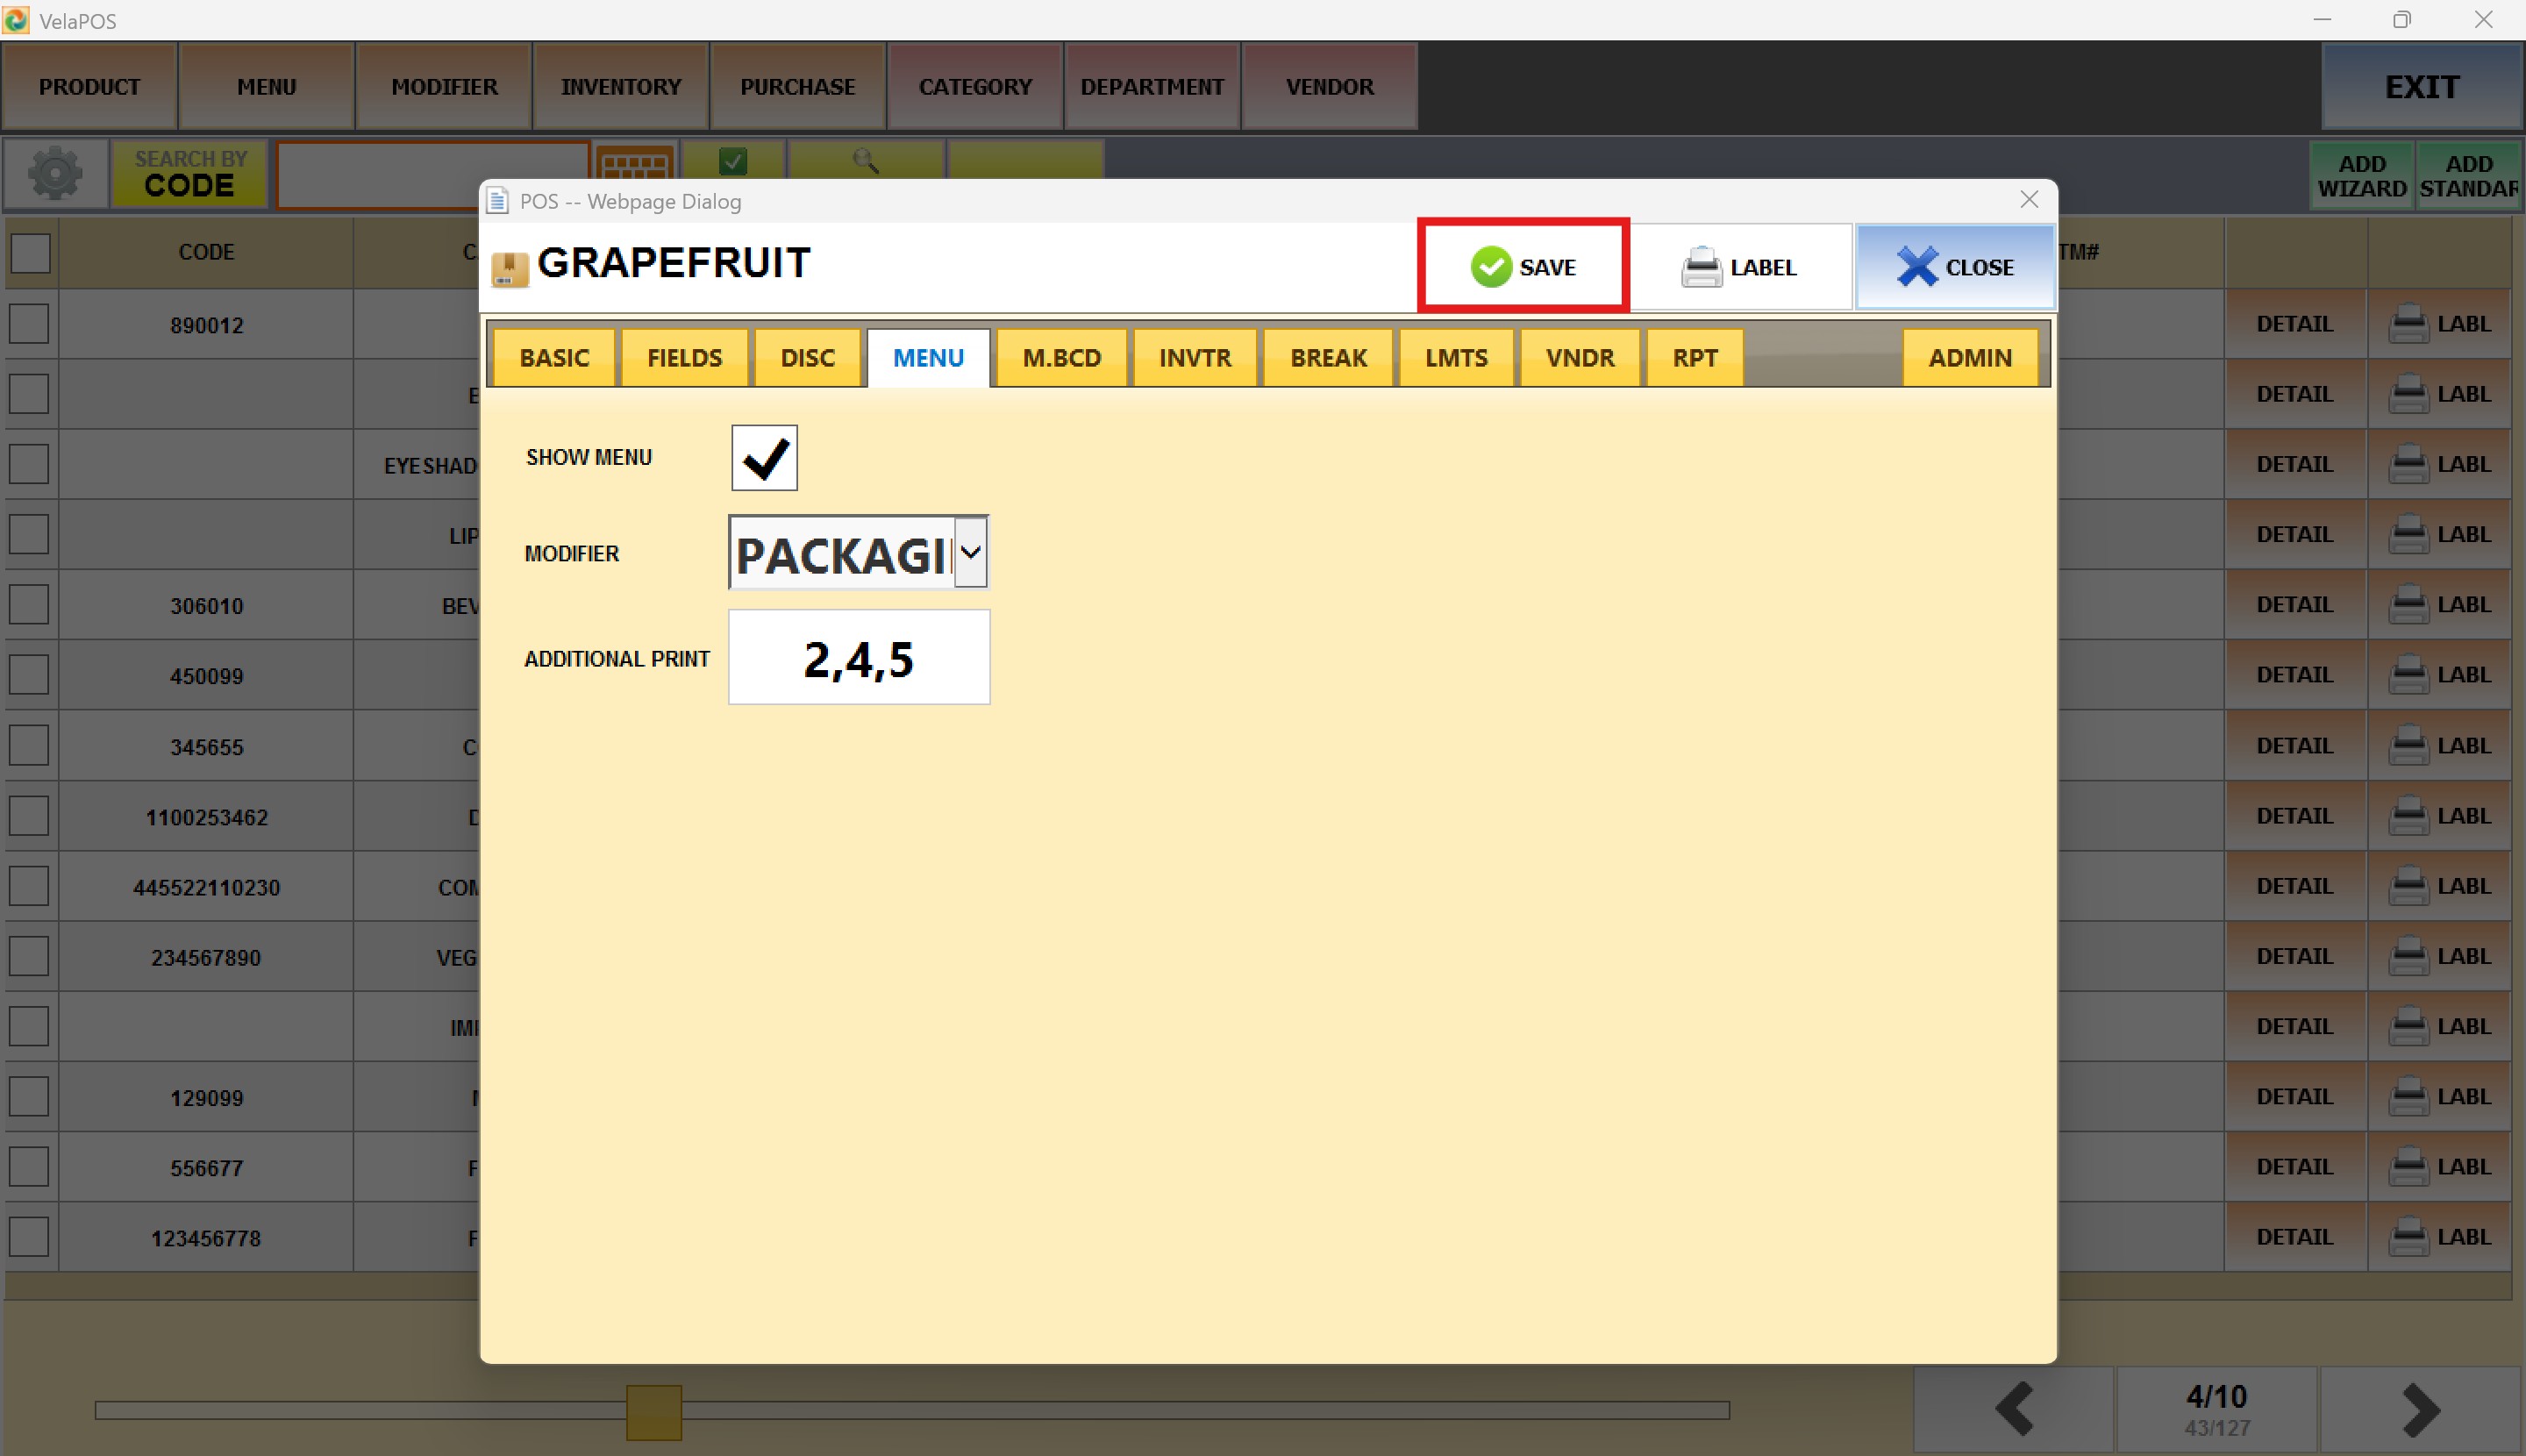Click the EXIT button
The width and height of the screenshot is (2526, 1456).
coord(2421,87)
